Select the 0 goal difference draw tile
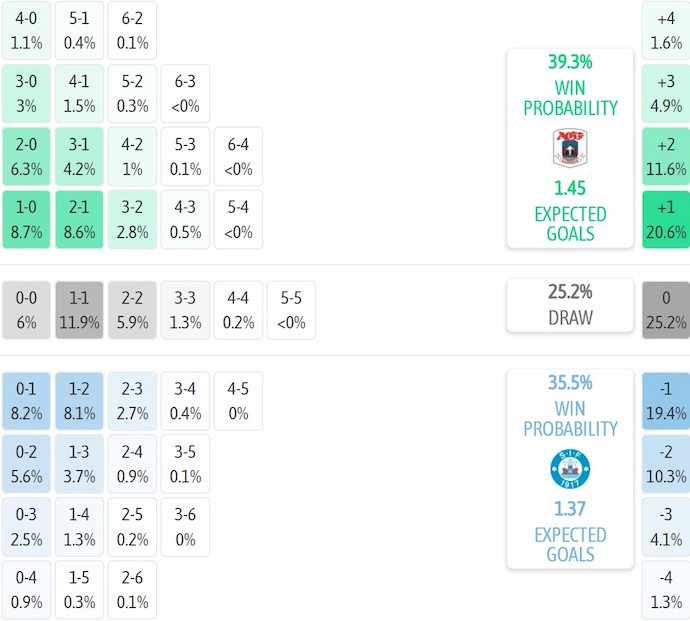The image size is (690, 621). point(666,310)
